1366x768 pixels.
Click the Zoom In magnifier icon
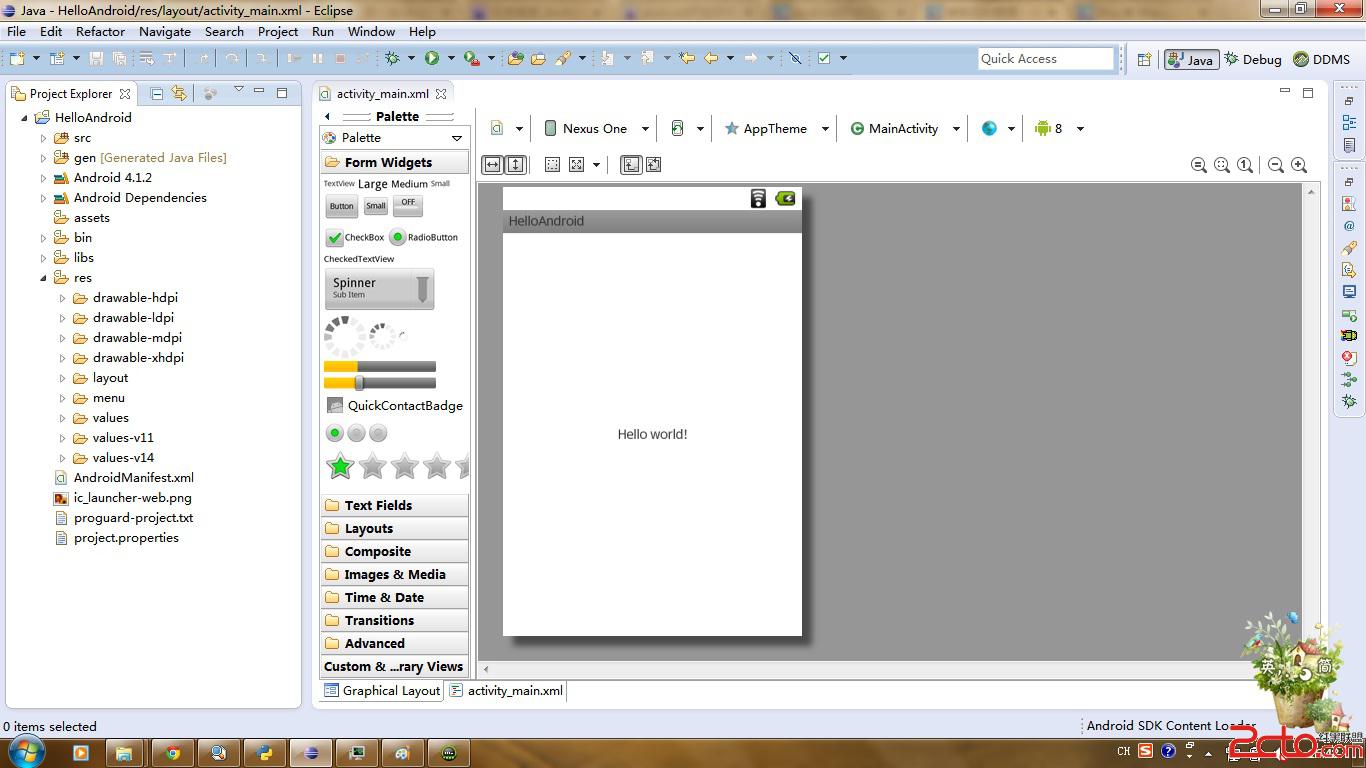(1299, 165)
